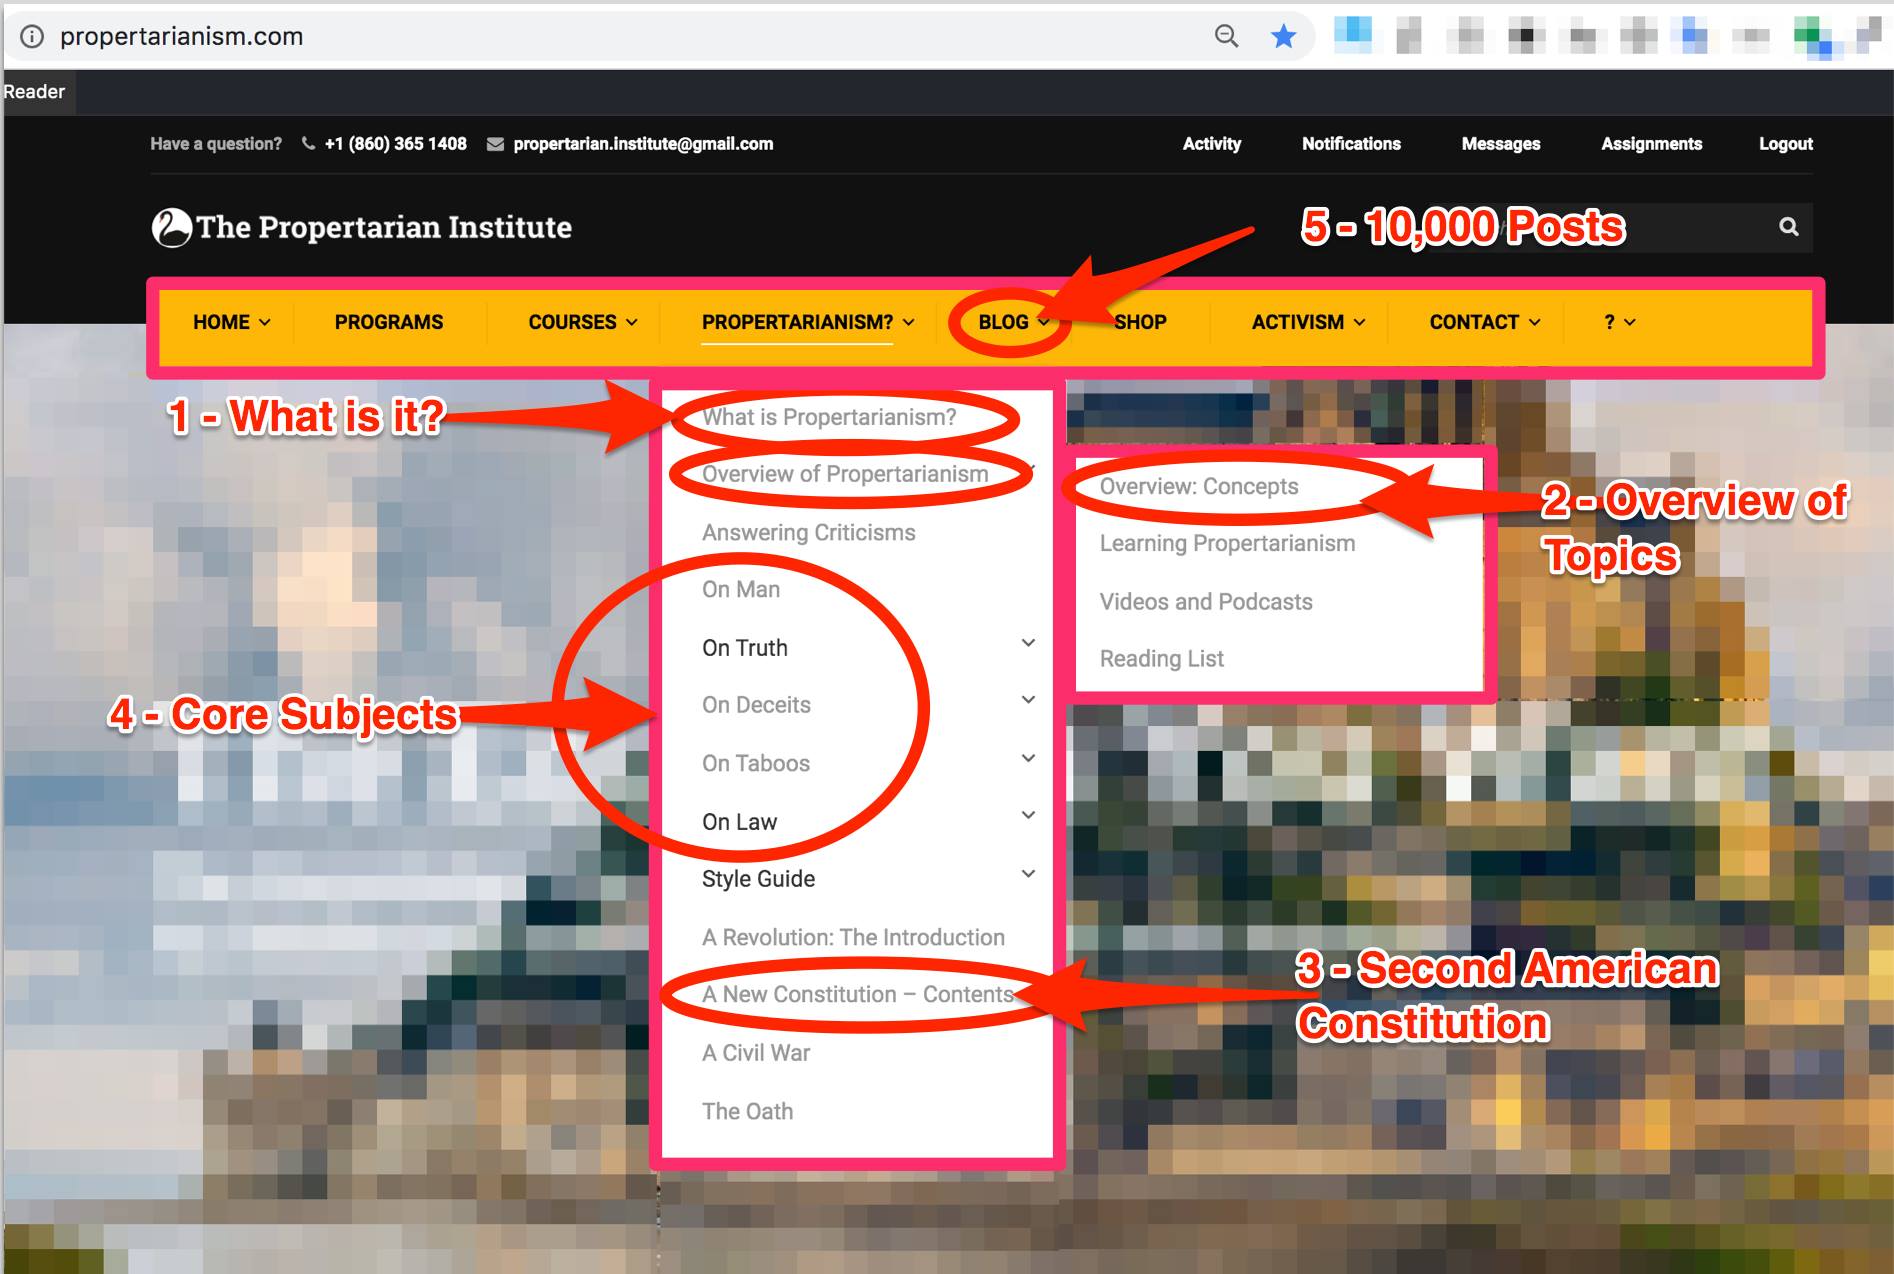Choose Overview: Concepts from submenu
1894x1274 pixels.
(x=1198, y=487)
